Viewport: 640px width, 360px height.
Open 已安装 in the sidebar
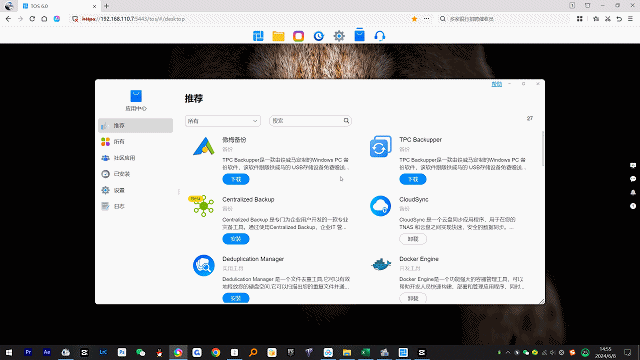[136, 174]
